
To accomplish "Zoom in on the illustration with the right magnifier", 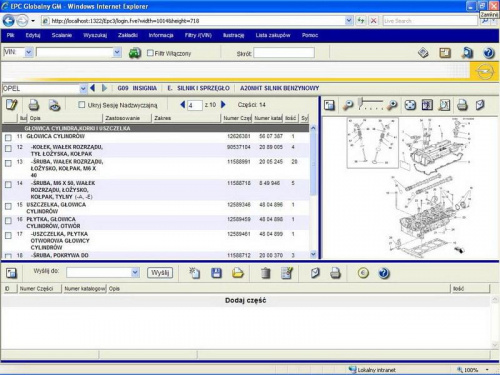I will point(392,105).
